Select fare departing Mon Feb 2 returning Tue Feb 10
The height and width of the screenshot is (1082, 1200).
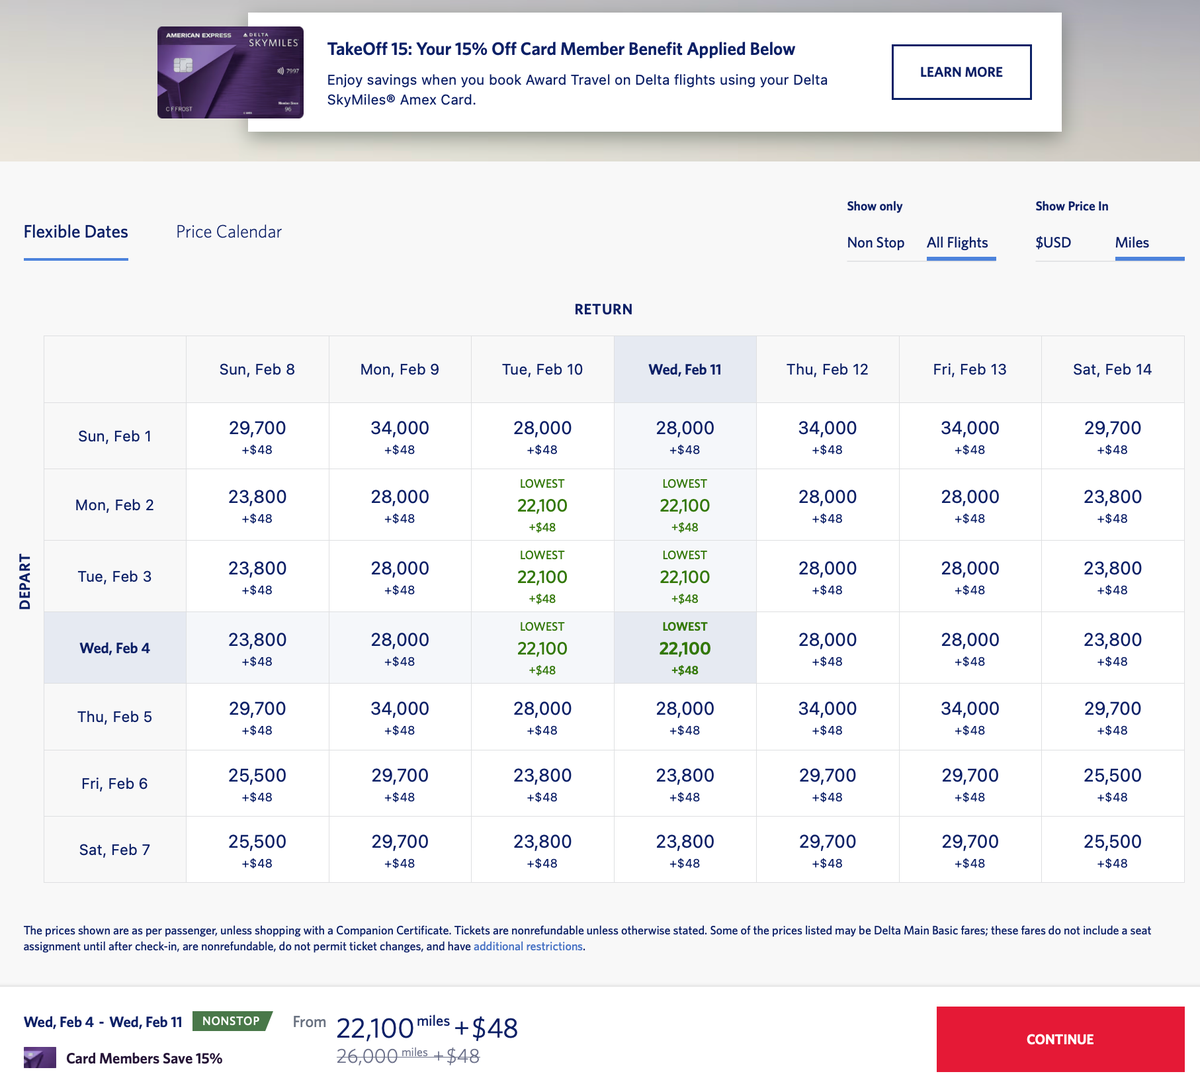pos(542,505)
